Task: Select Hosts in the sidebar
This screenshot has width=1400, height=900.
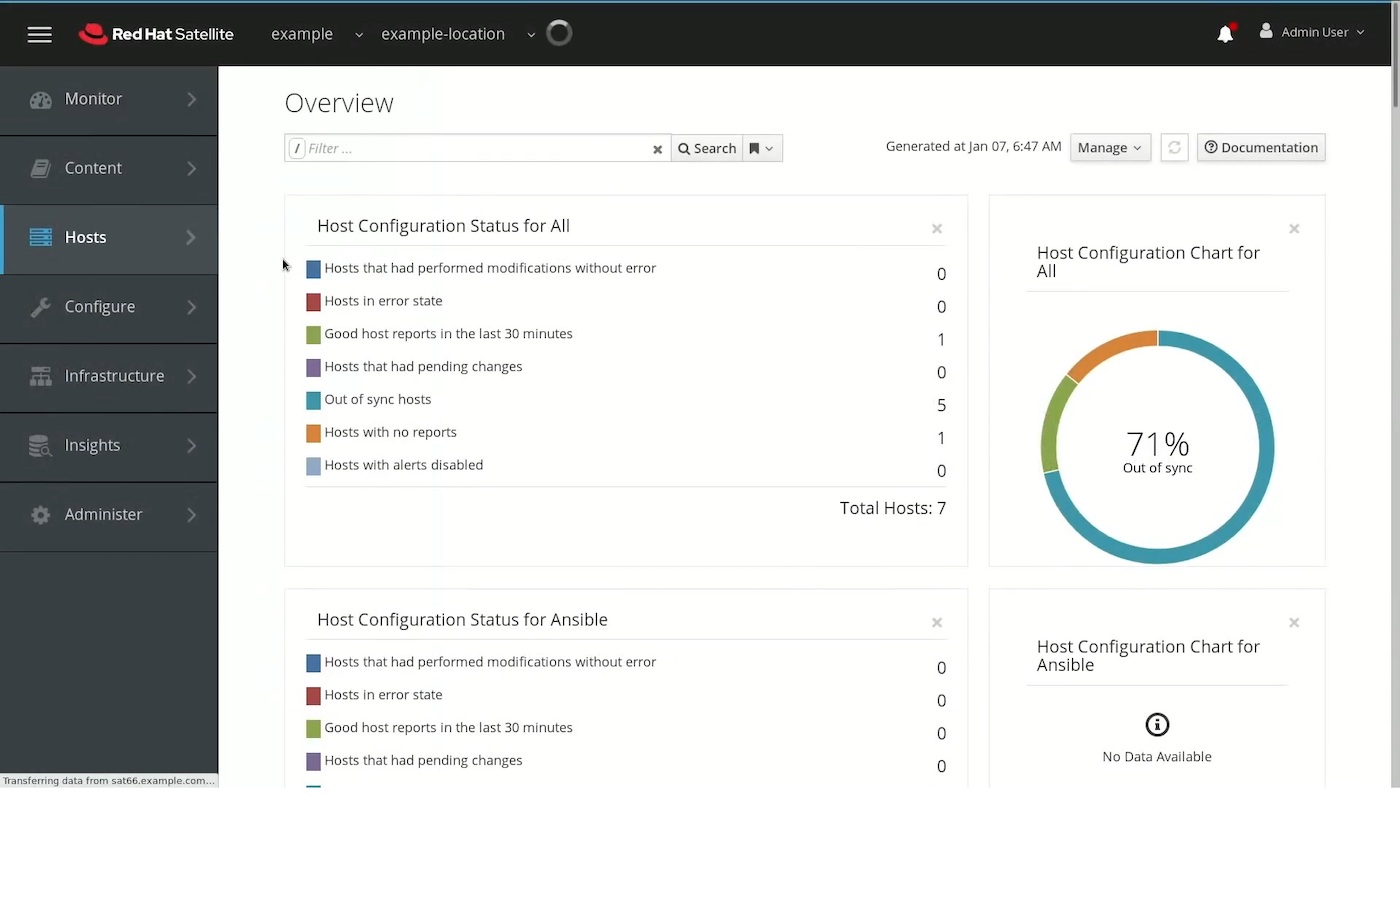Action: [x=109, y=238]
